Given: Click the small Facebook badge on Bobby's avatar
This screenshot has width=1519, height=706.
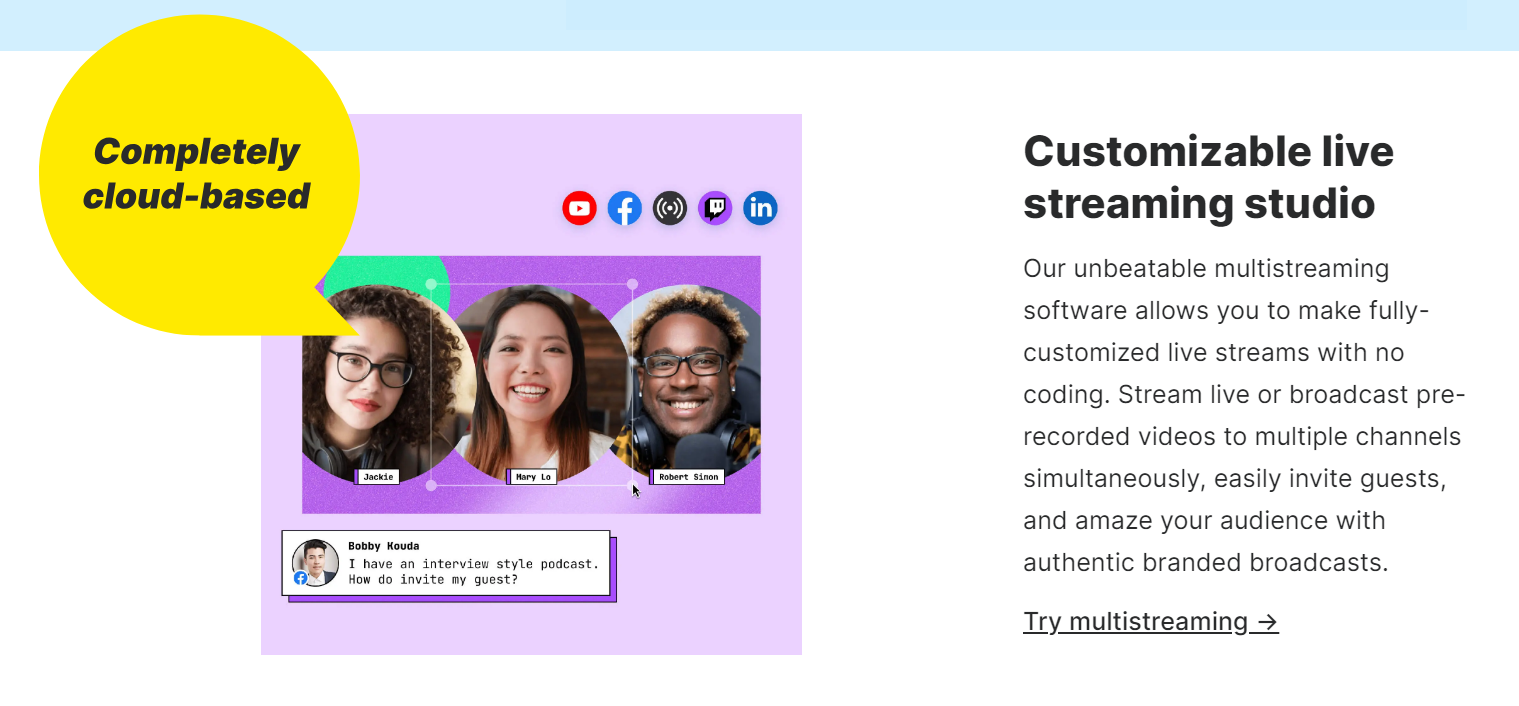Looking at the screenshot, I should [x=300, y=578].
